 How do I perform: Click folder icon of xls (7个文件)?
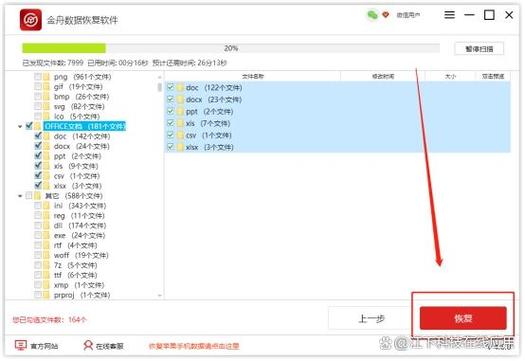point(180,123)
